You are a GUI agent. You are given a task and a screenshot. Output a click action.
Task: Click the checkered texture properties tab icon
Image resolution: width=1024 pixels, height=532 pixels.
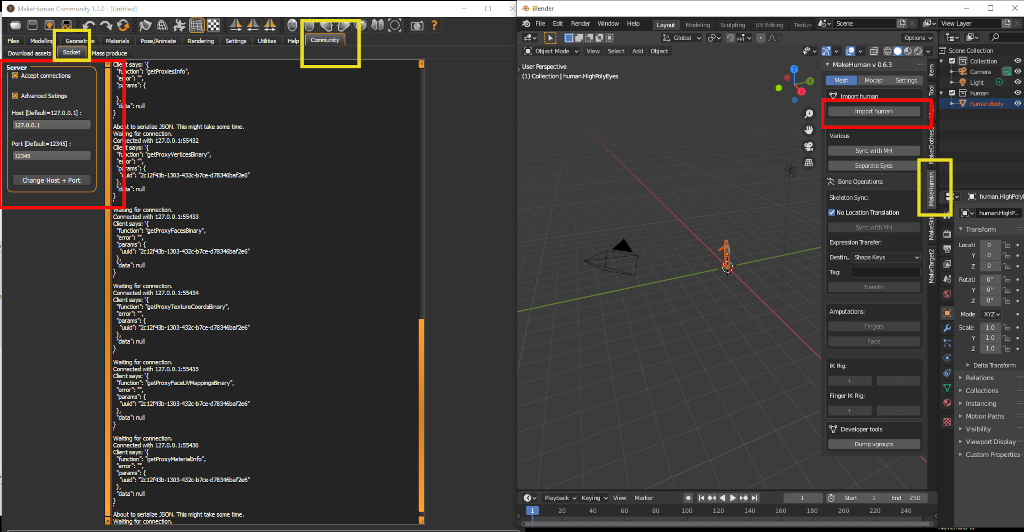click(947, 422)
